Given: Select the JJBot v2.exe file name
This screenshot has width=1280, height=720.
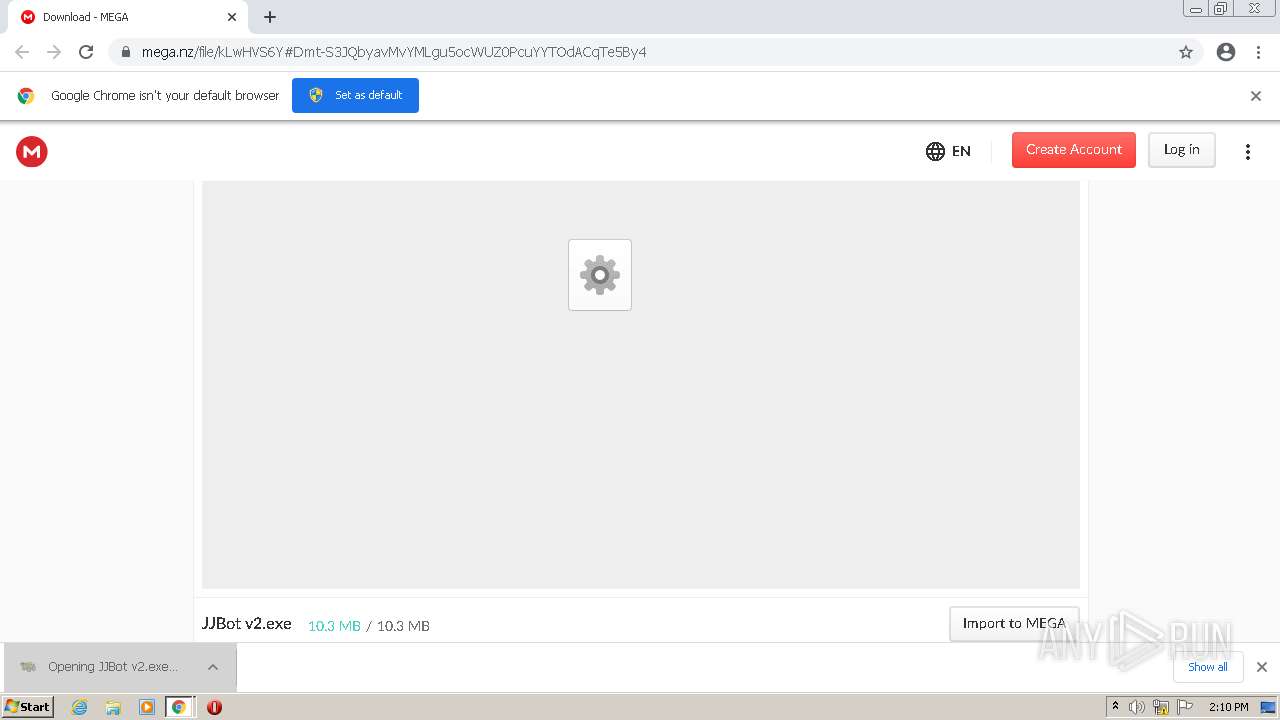Looking at the screenshot, I should click(247, 623).
